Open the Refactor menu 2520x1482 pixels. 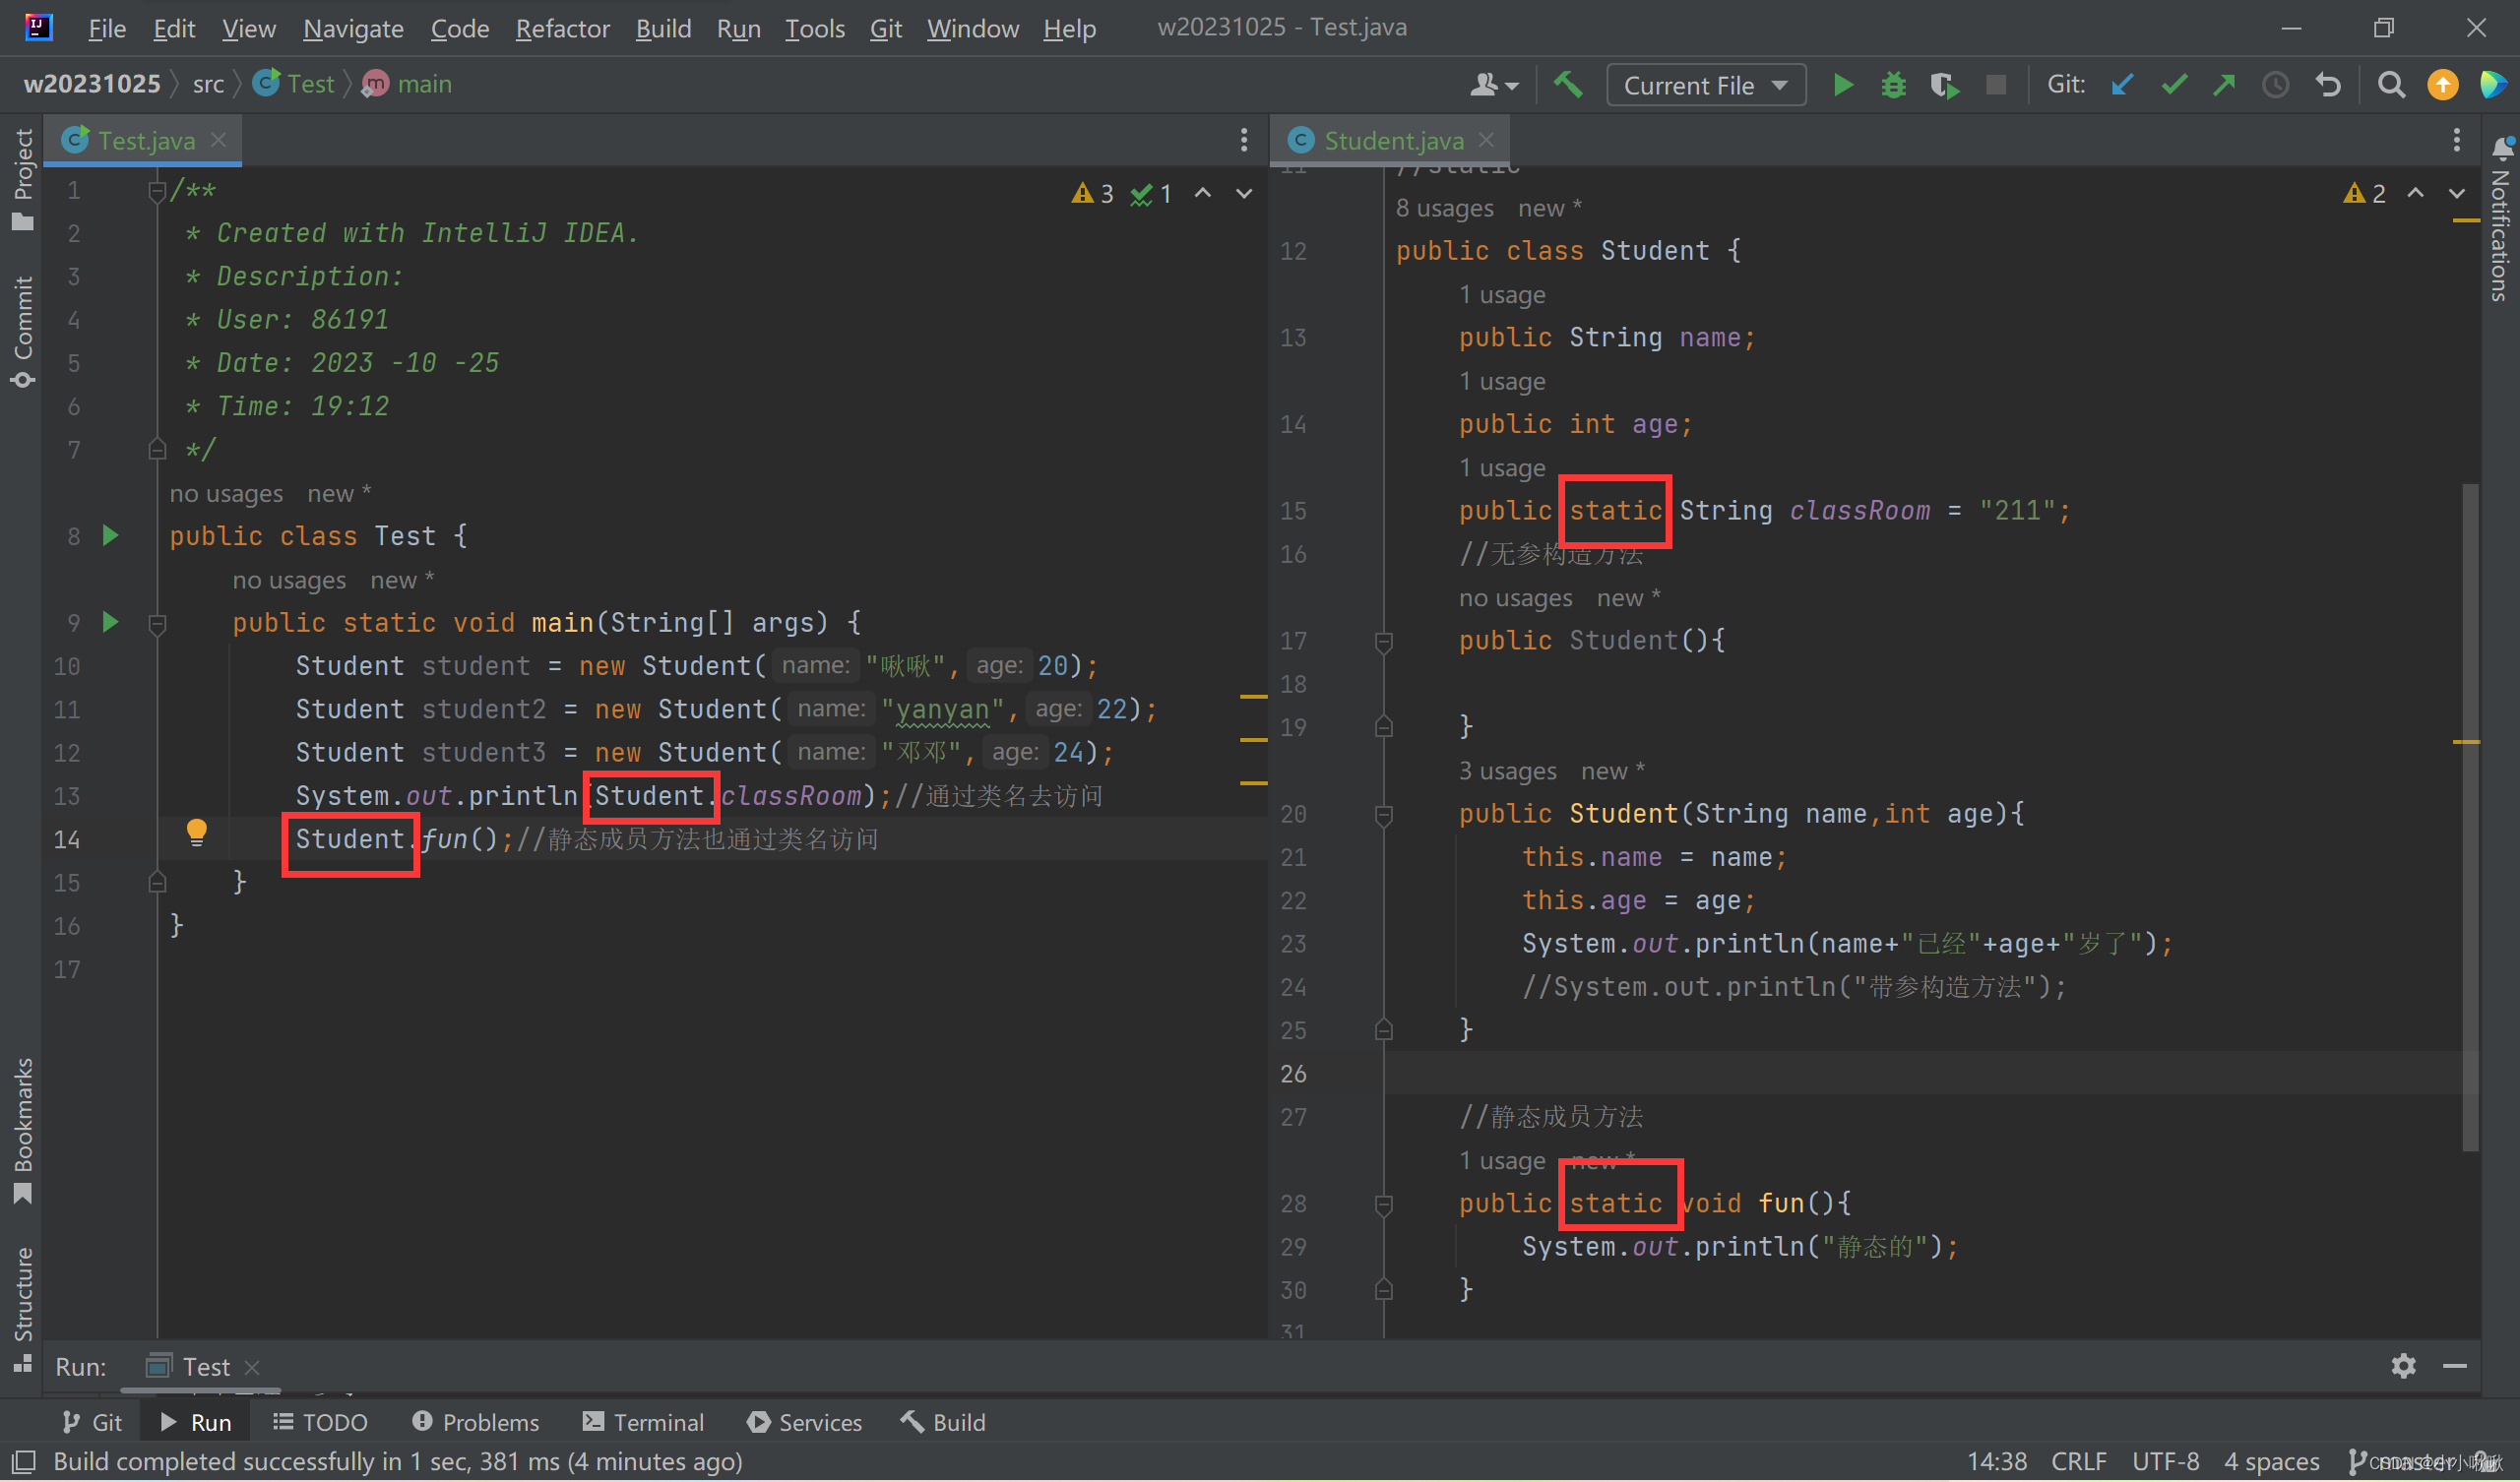[x=562, y=28]
